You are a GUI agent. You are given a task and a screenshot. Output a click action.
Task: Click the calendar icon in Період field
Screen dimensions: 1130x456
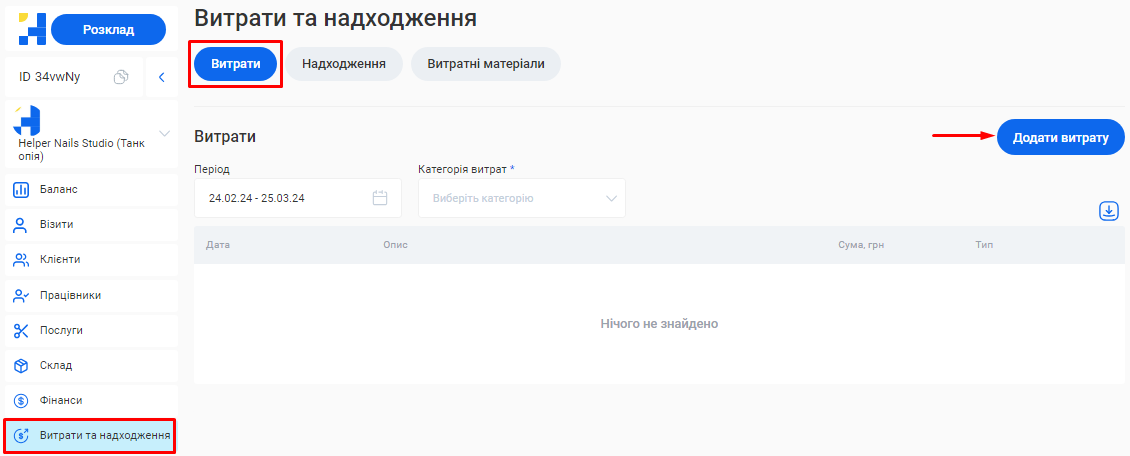380,198
